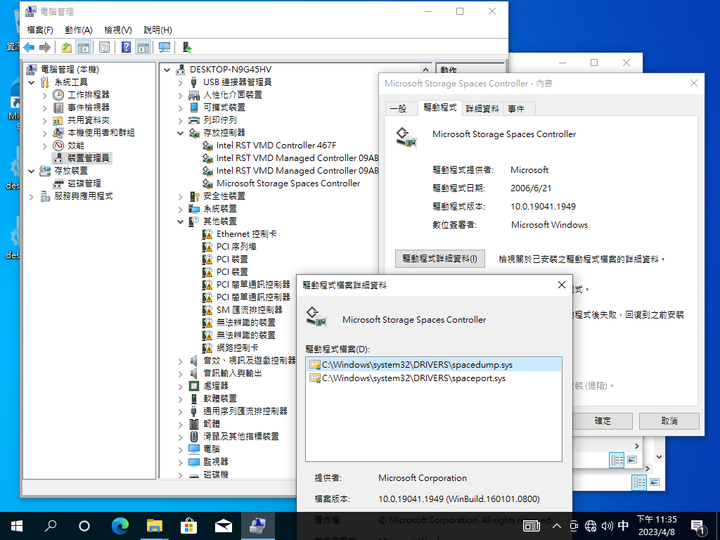Open the 動作(A) menu

[79, 30]
